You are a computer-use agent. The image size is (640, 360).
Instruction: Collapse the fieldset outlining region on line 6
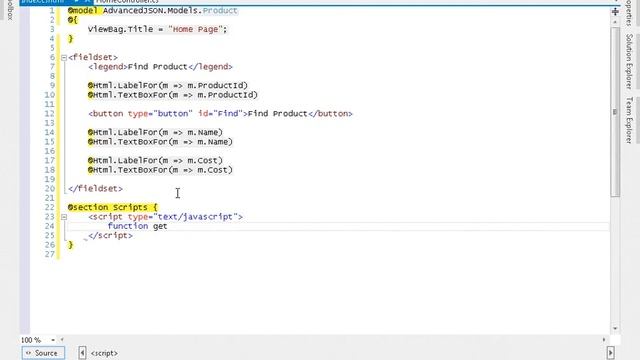[x=64, y=58]
